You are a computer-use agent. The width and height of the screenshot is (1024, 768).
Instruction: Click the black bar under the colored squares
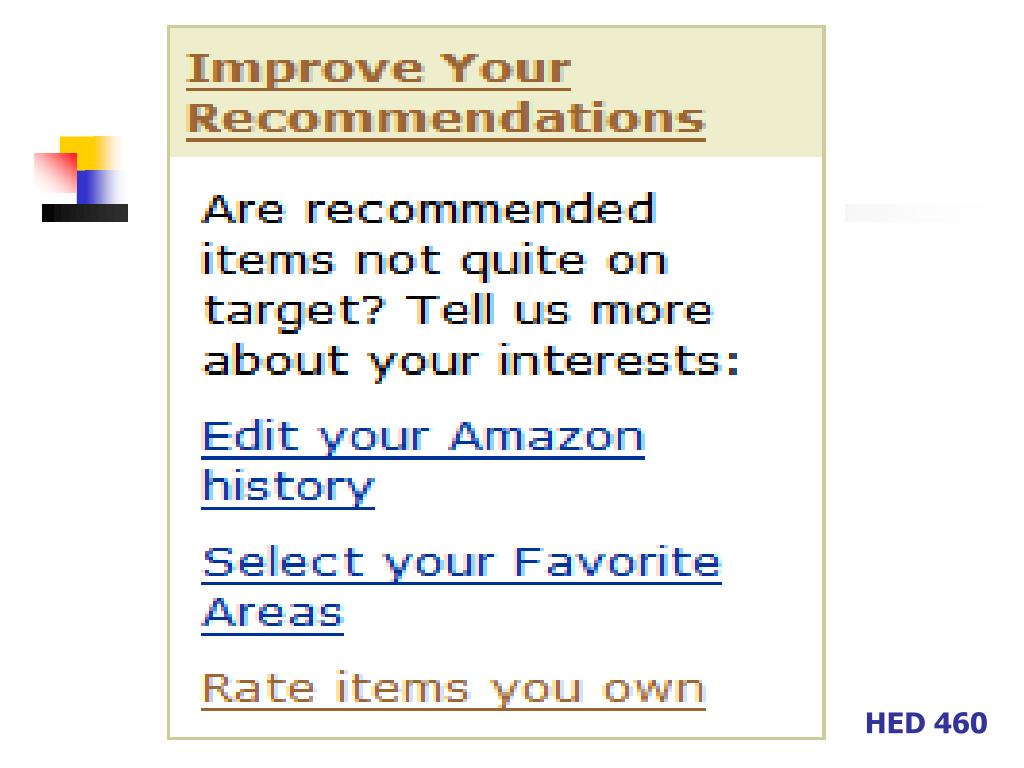(x=85, y=213)
